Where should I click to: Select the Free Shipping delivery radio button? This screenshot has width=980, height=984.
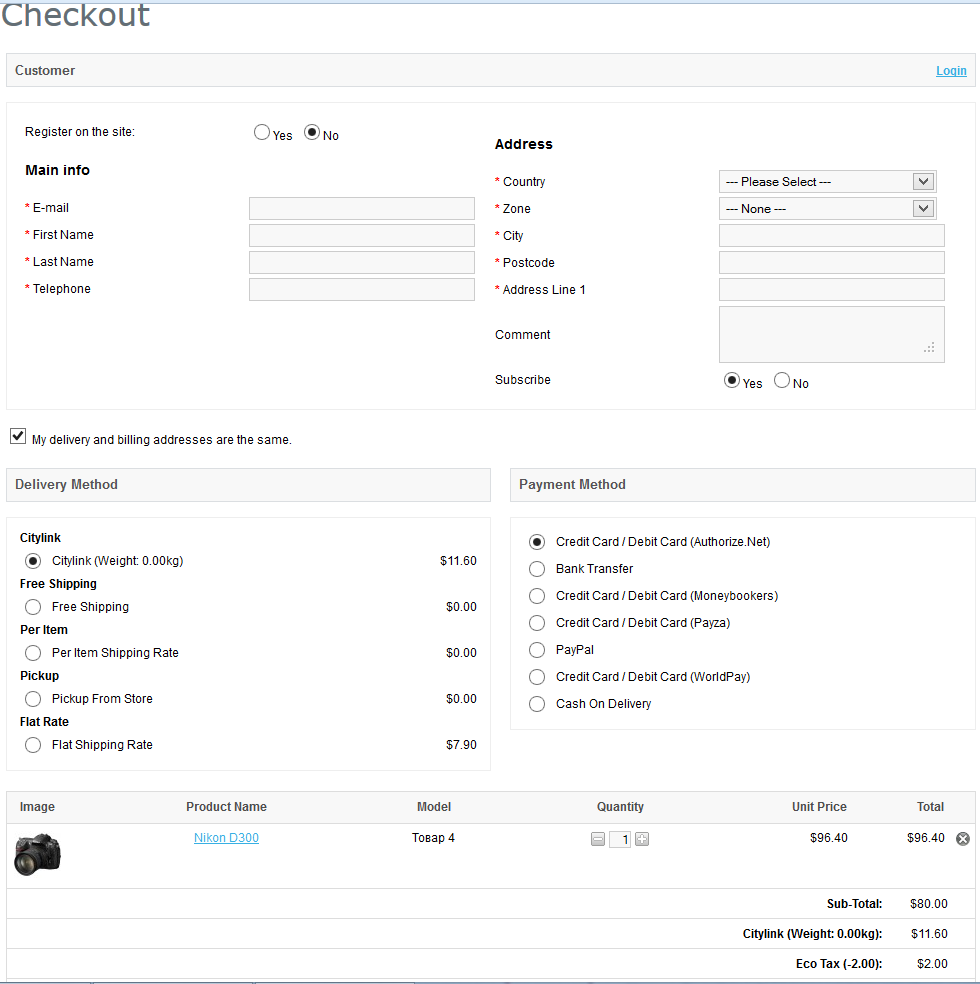(x=33, y=607)
